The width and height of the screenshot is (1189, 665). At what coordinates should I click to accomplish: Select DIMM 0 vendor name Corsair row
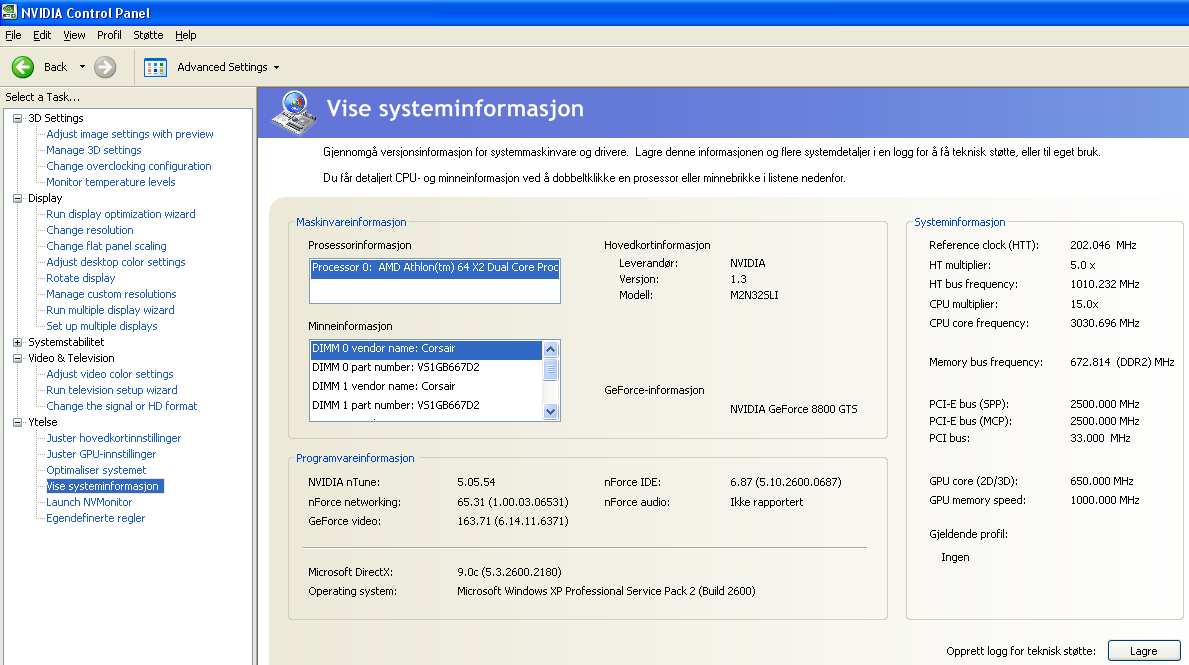pos(426,349)
